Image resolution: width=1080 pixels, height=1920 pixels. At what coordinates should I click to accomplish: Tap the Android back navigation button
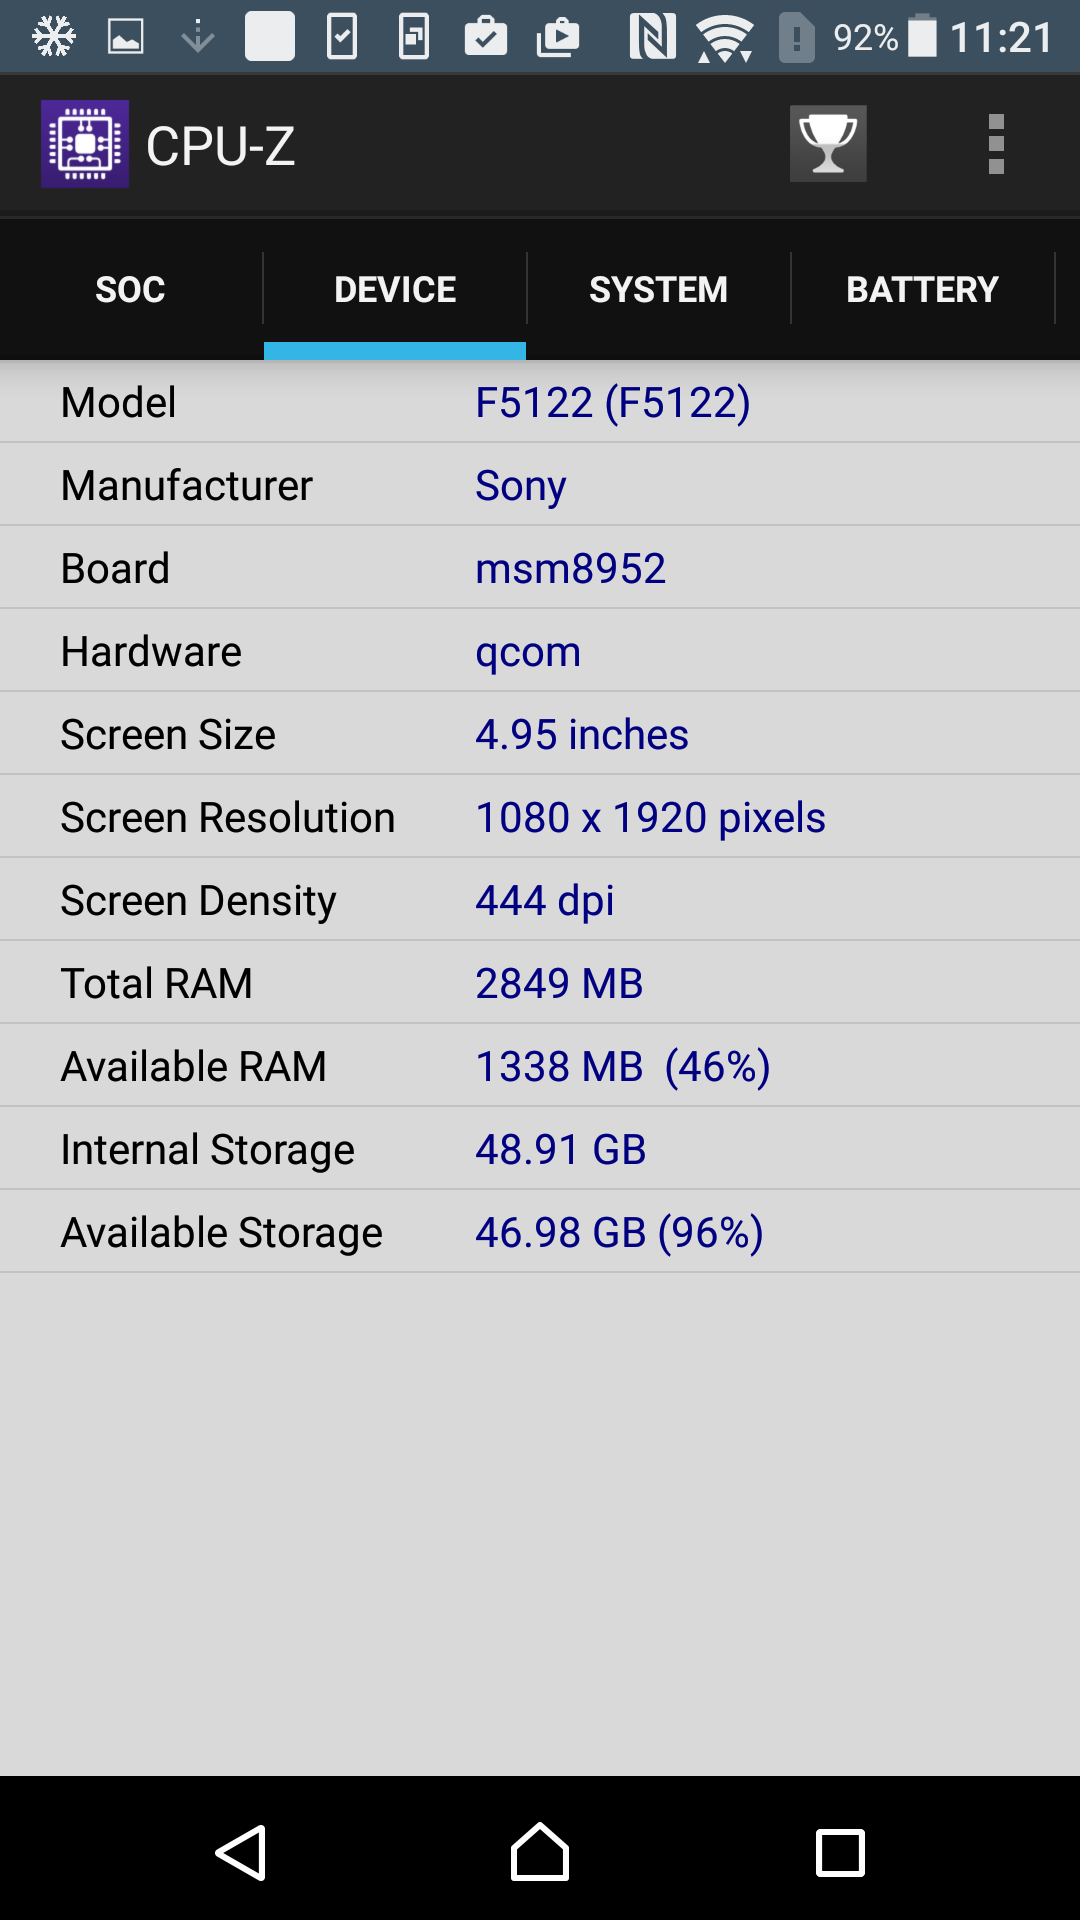pos(241,1853)
